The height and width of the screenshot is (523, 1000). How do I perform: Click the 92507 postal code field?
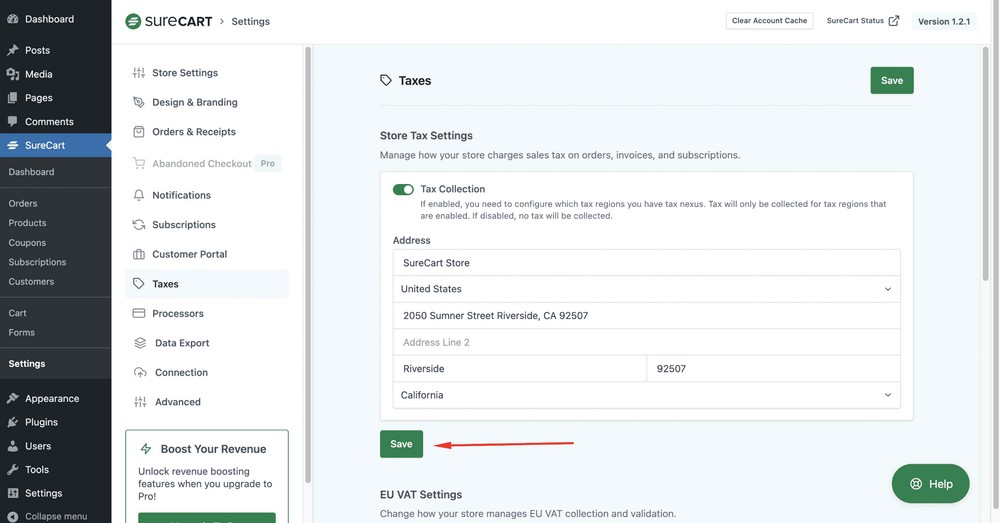coord(773,369)
